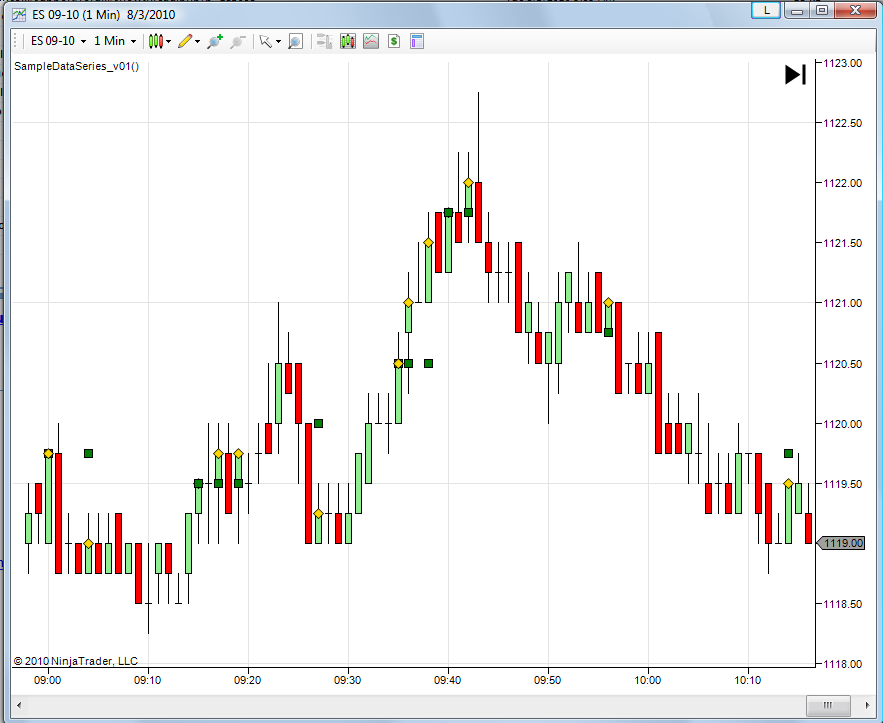The height and width of the screenshot is (723, 883).
Task: Expand the drawing tools dropdown arrow
Action: [197, 42]
